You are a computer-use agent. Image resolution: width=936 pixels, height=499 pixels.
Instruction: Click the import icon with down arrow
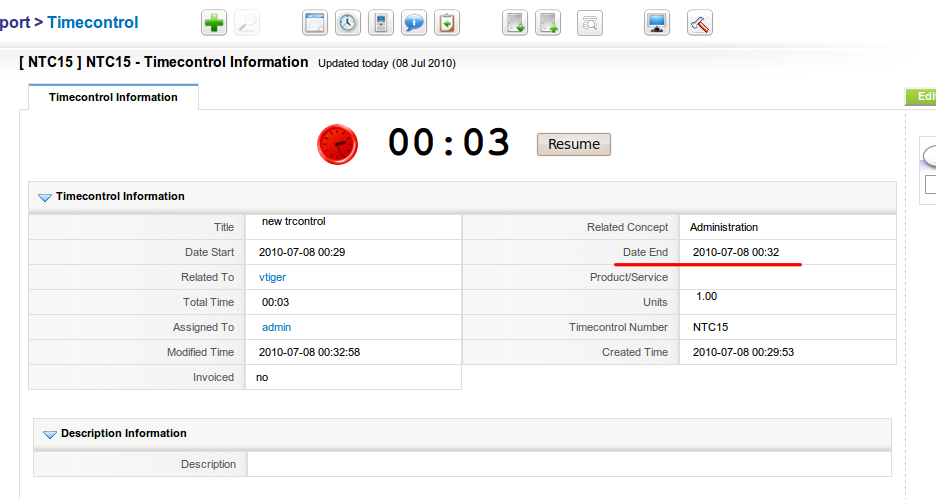pos(514,23)
